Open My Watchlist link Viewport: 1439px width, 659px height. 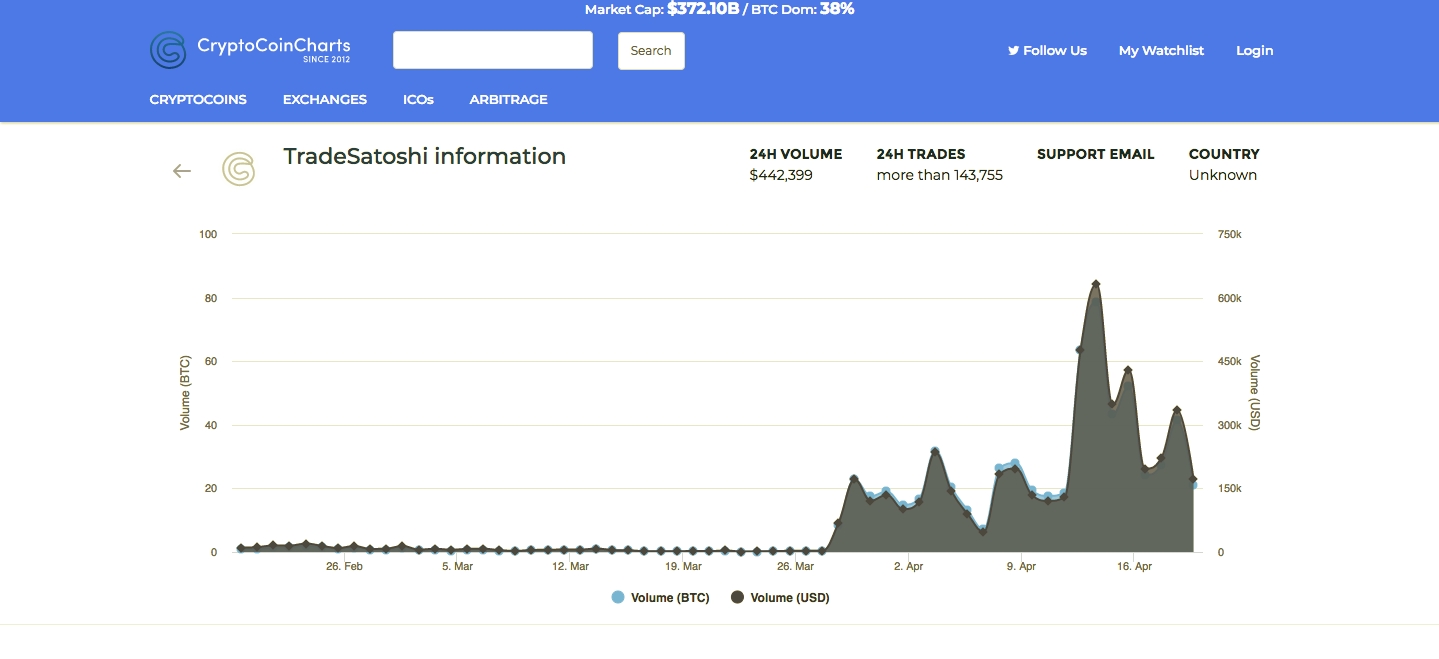(1161, 51)
